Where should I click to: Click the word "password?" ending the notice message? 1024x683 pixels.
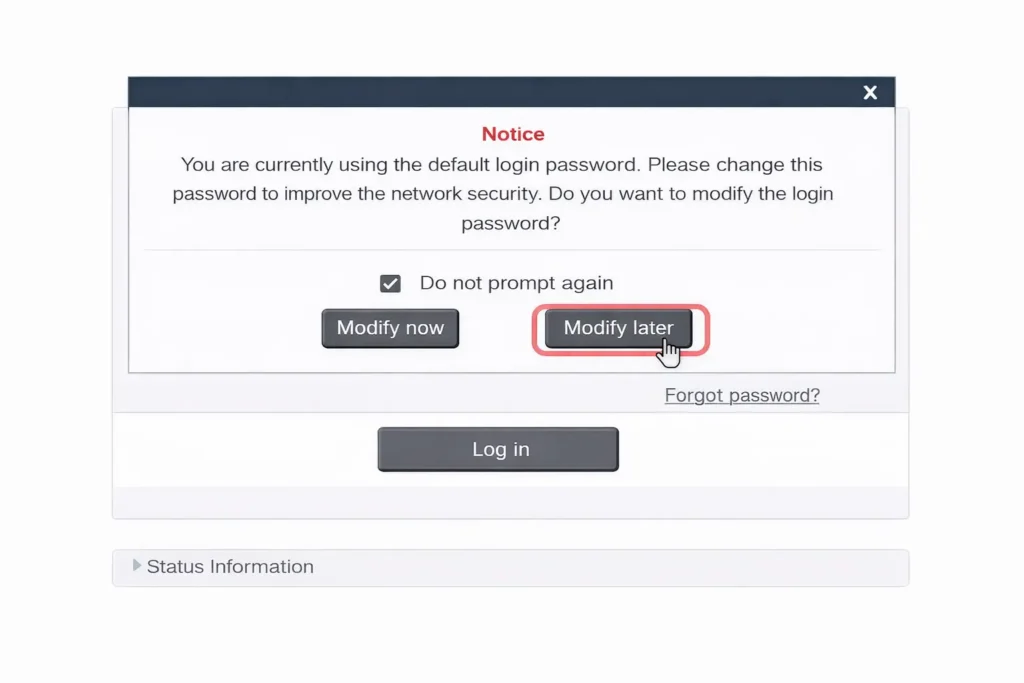tap(510, 224)
